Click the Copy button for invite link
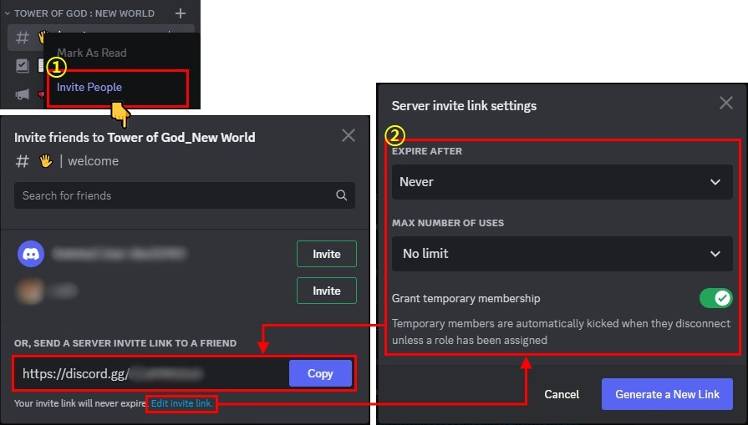The width and height of the screenshot is (748, 425). (x=320, y=373)
